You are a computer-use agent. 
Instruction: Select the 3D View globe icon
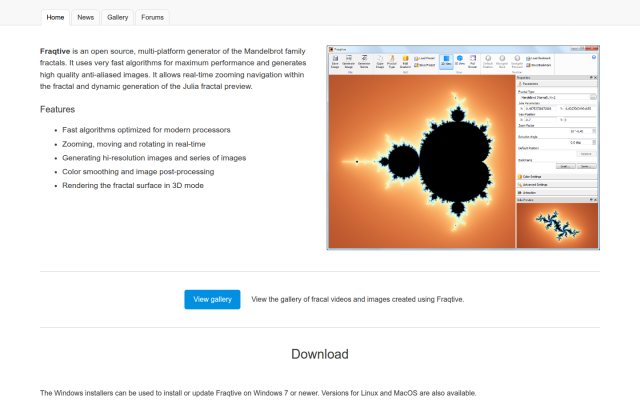pyautogui.click(x=460, y=61)
